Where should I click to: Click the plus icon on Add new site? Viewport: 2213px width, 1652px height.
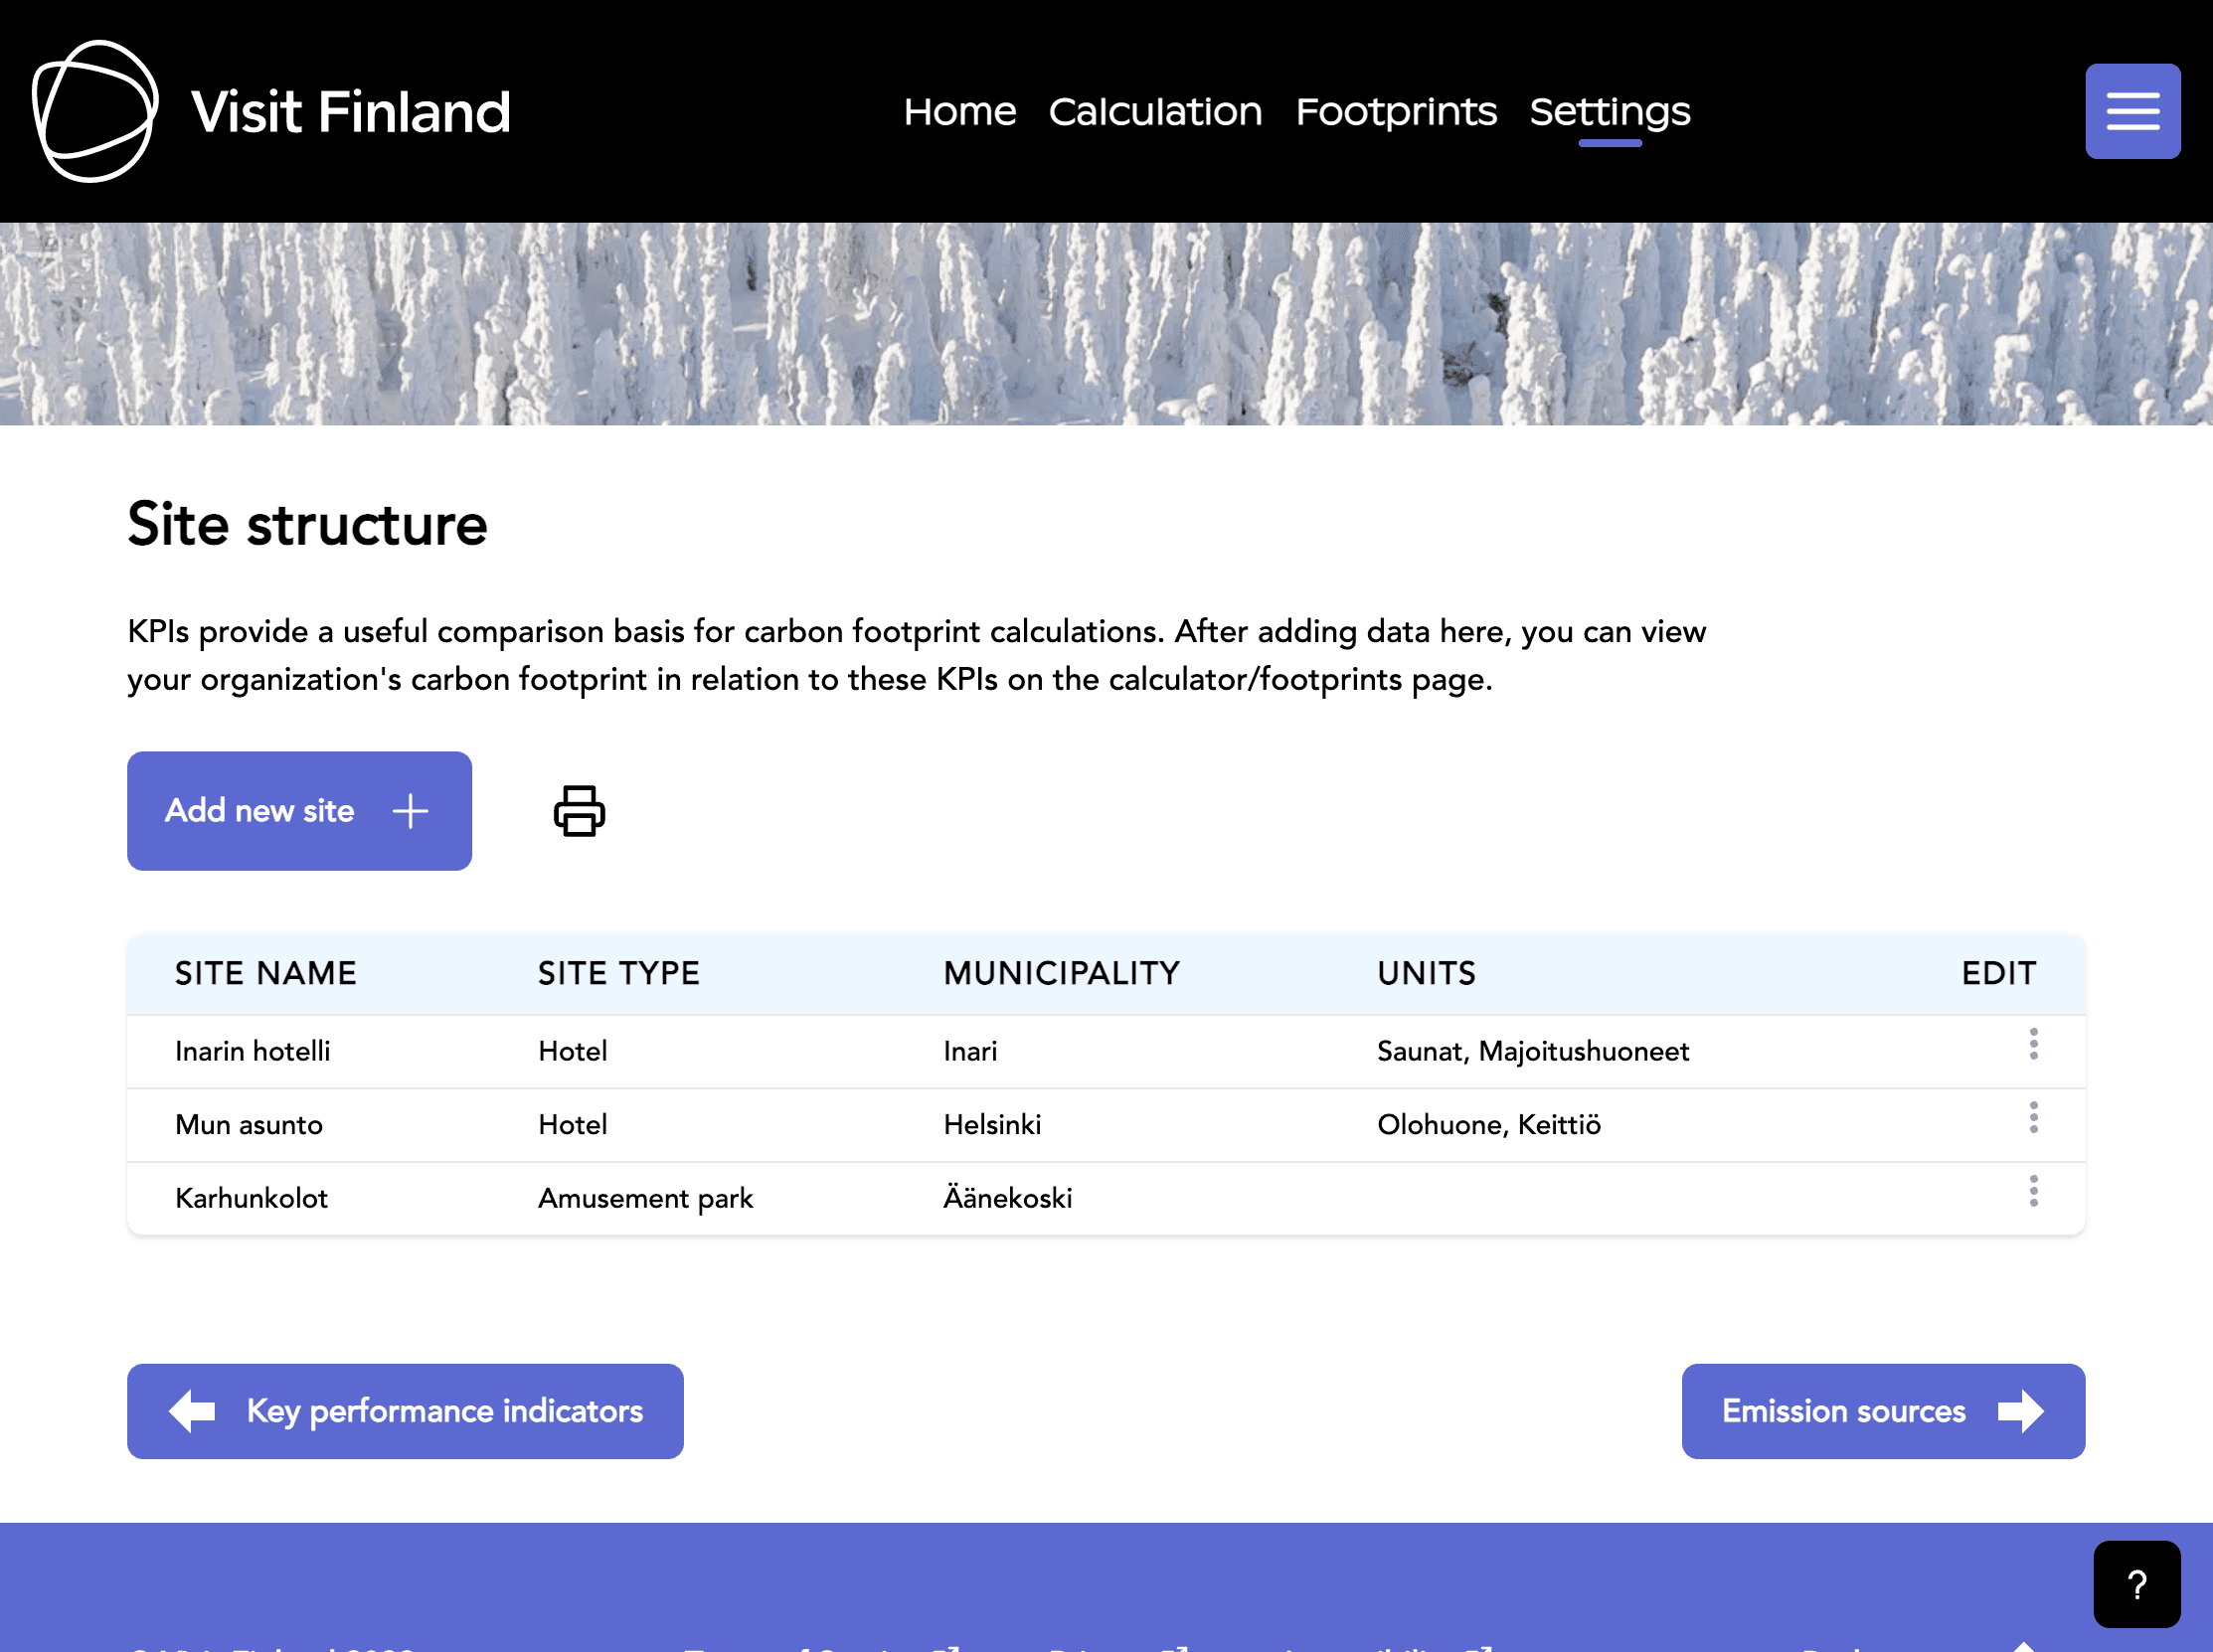click(410, 811)
